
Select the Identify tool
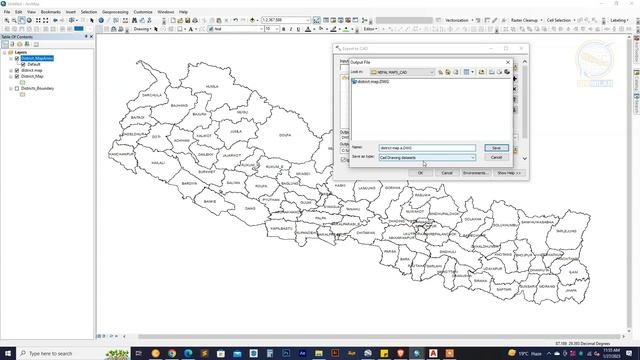coord(101,20)
